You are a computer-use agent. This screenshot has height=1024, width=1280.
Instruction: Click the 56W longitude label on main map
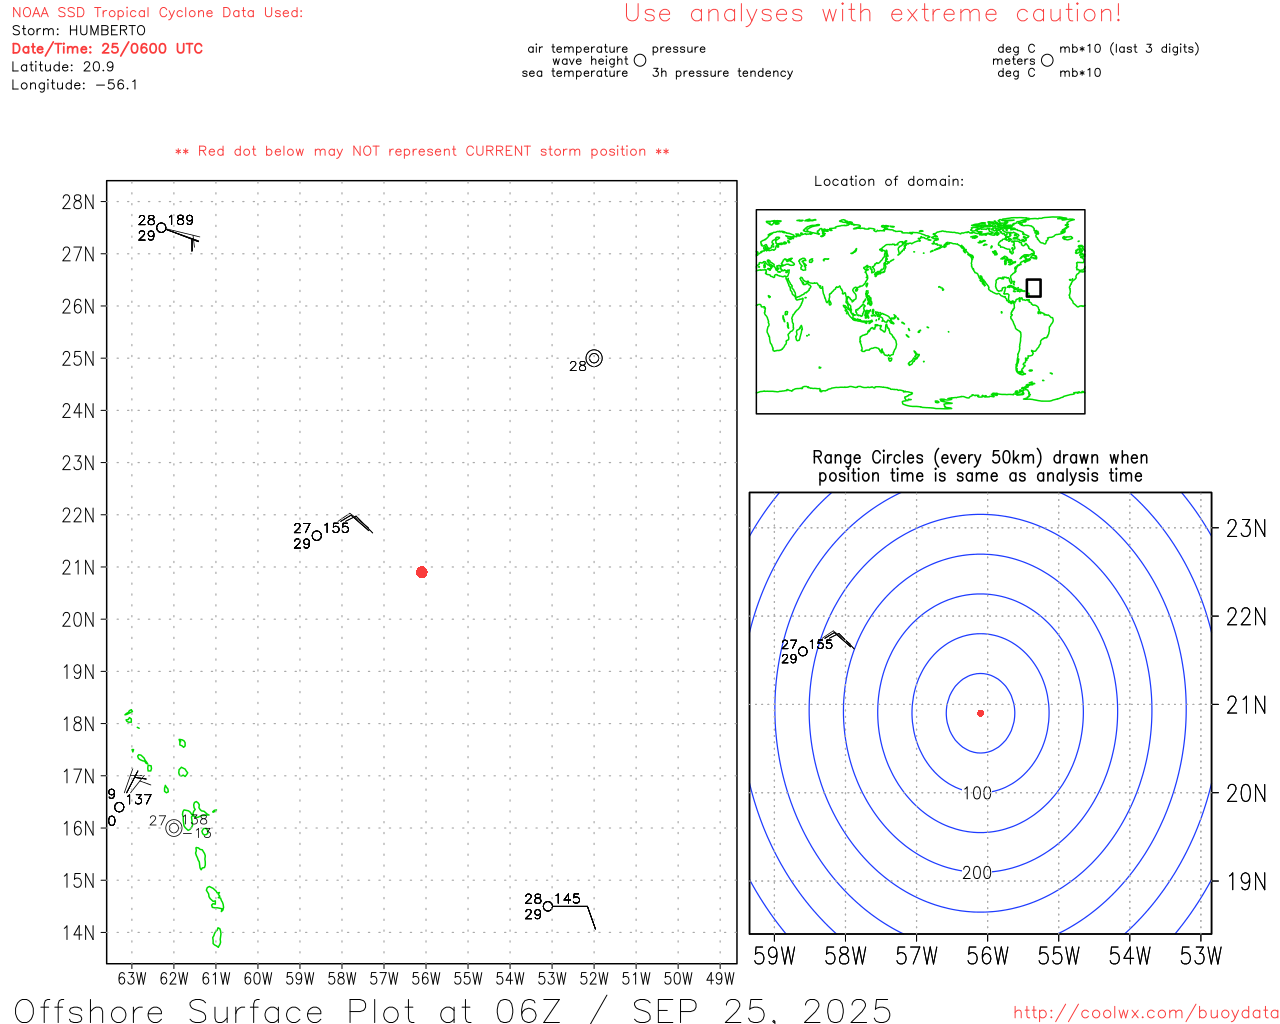click(426, 978)
